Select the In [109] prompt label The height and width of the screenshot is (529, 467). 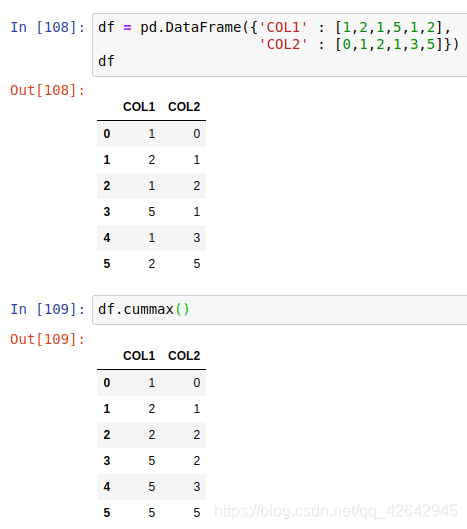tap(48, 309)
